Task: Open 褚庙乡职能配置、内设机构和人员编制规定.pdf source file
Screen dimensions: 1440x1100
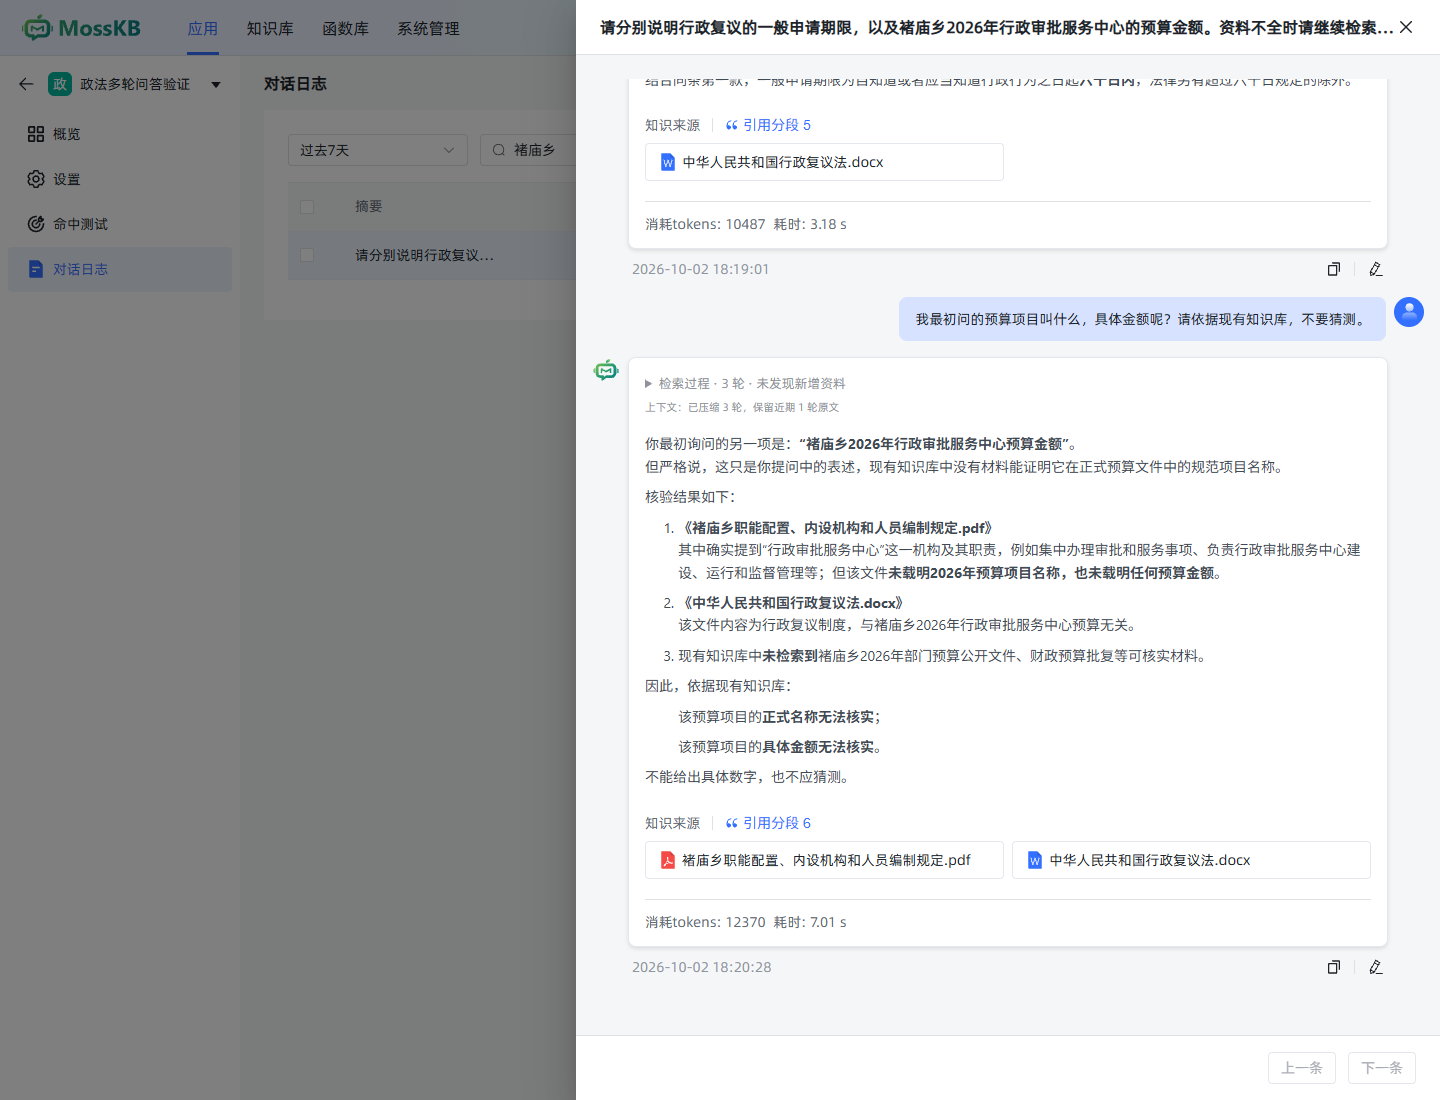Action: [824, 860]
